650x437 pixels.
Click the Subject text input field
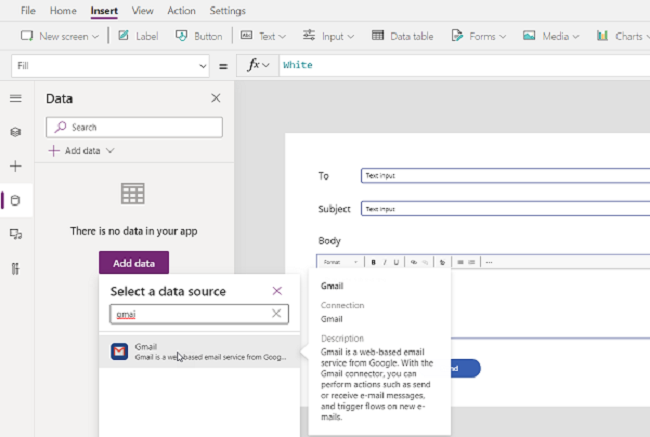[x=505, y=209]
